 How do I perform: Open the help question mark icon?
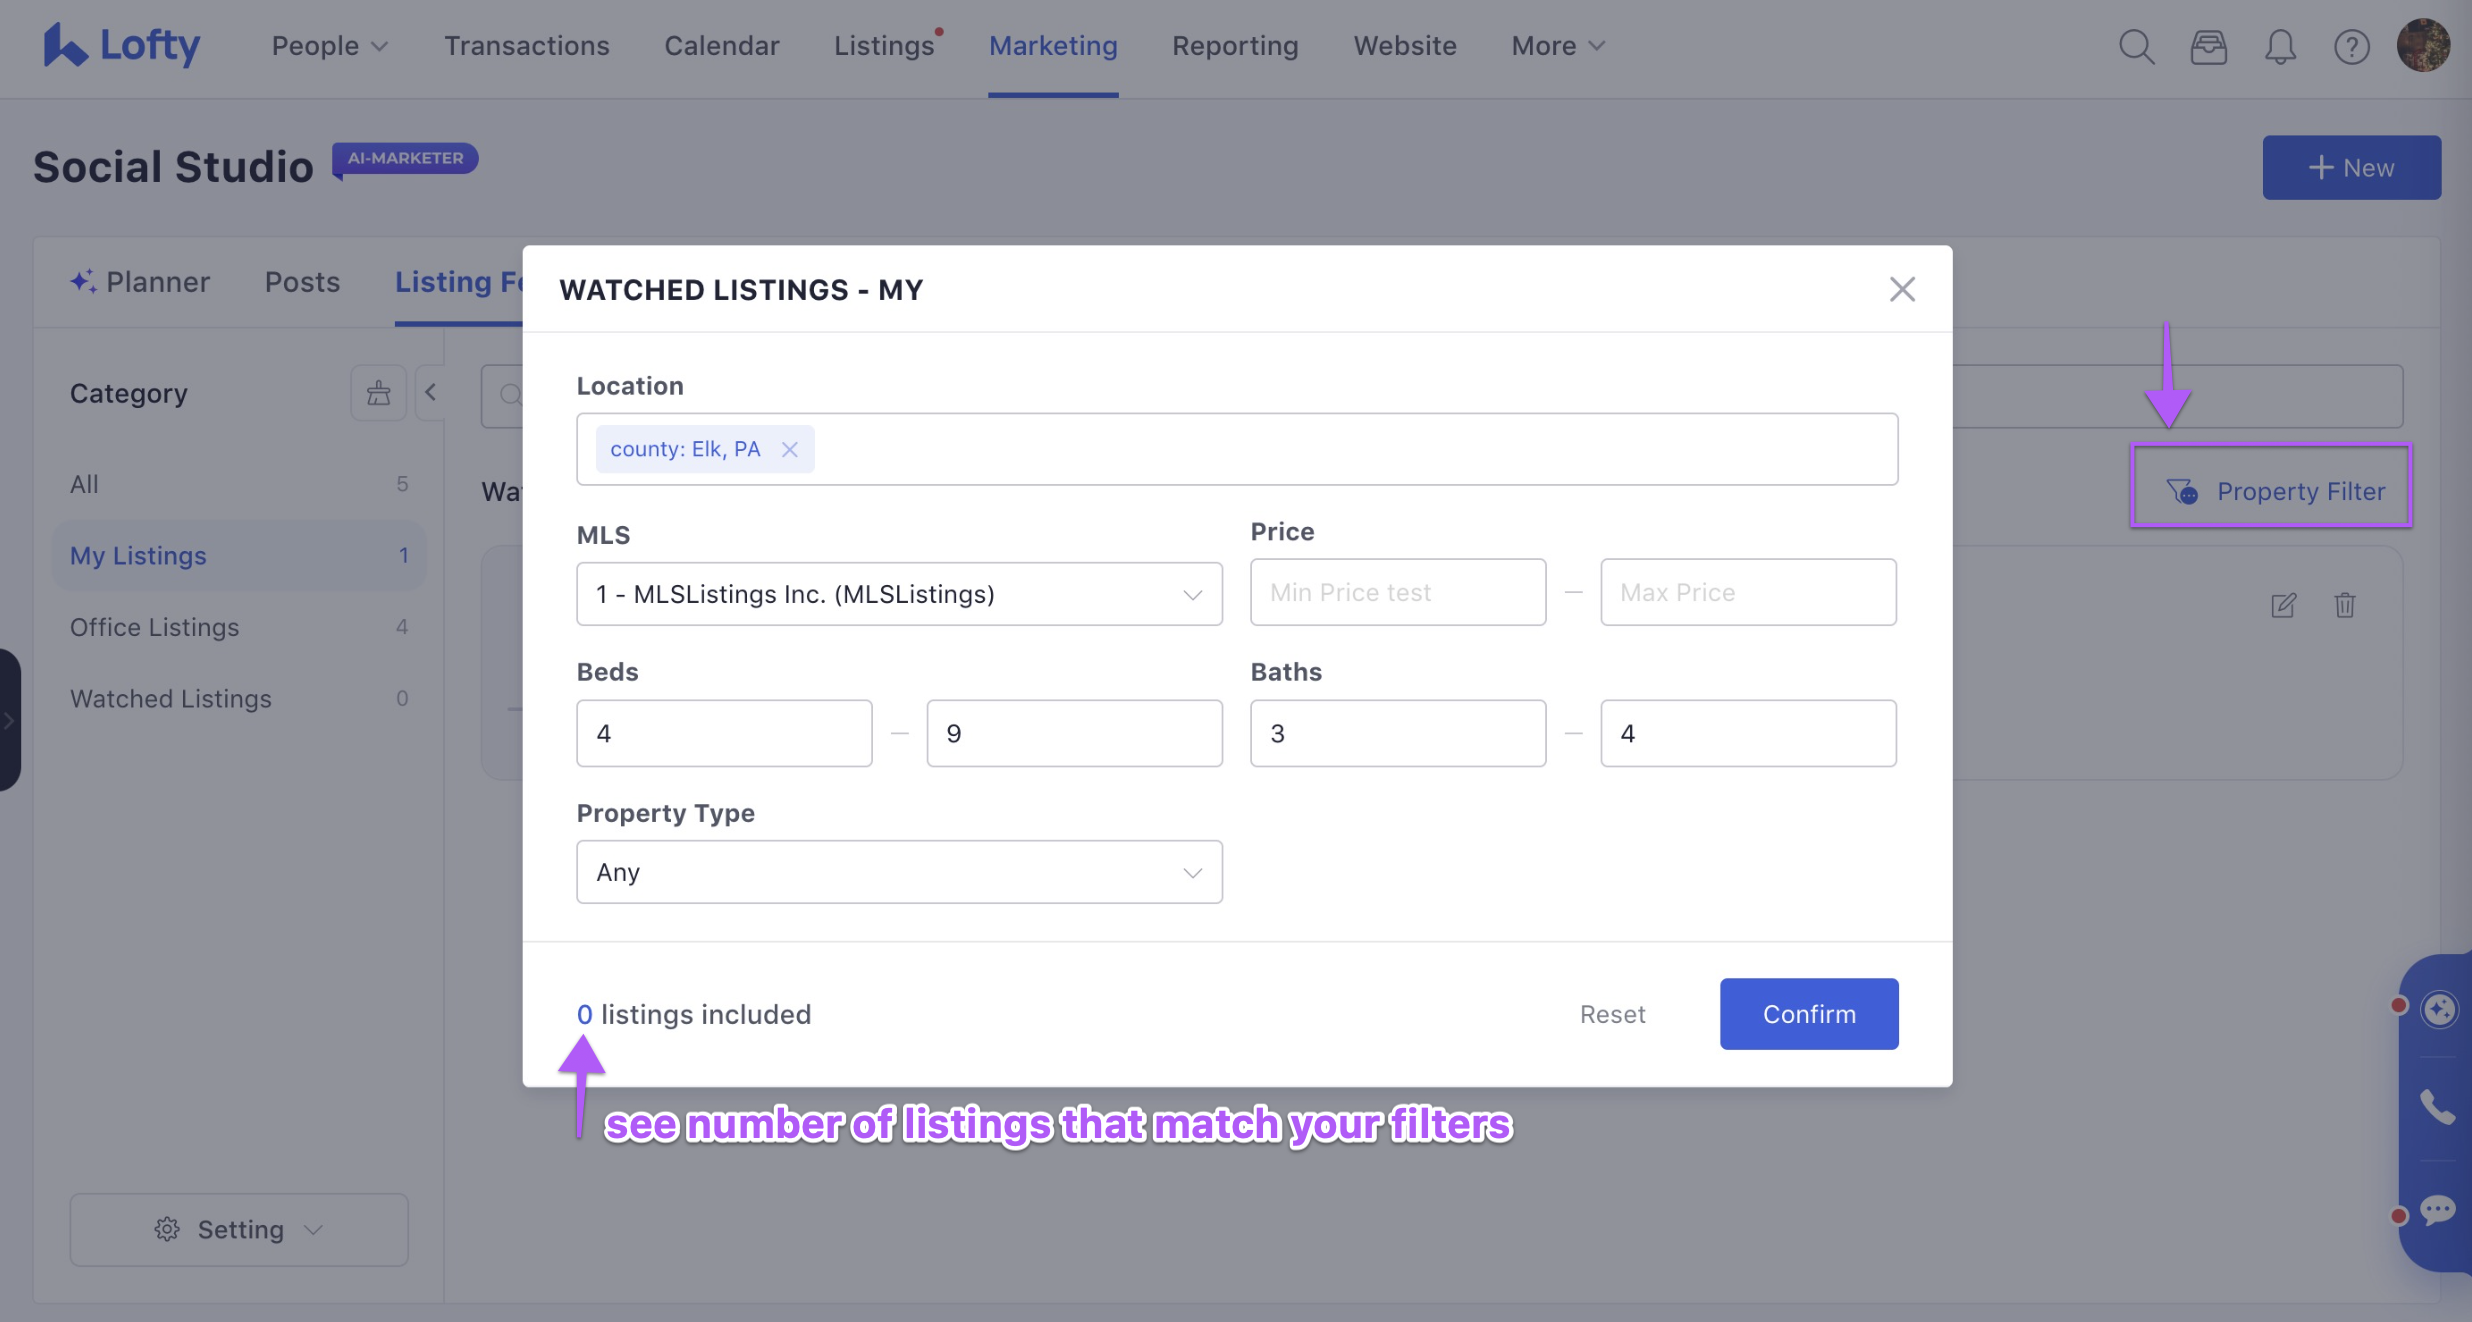pyautogui.click(x=2352, y=46)
